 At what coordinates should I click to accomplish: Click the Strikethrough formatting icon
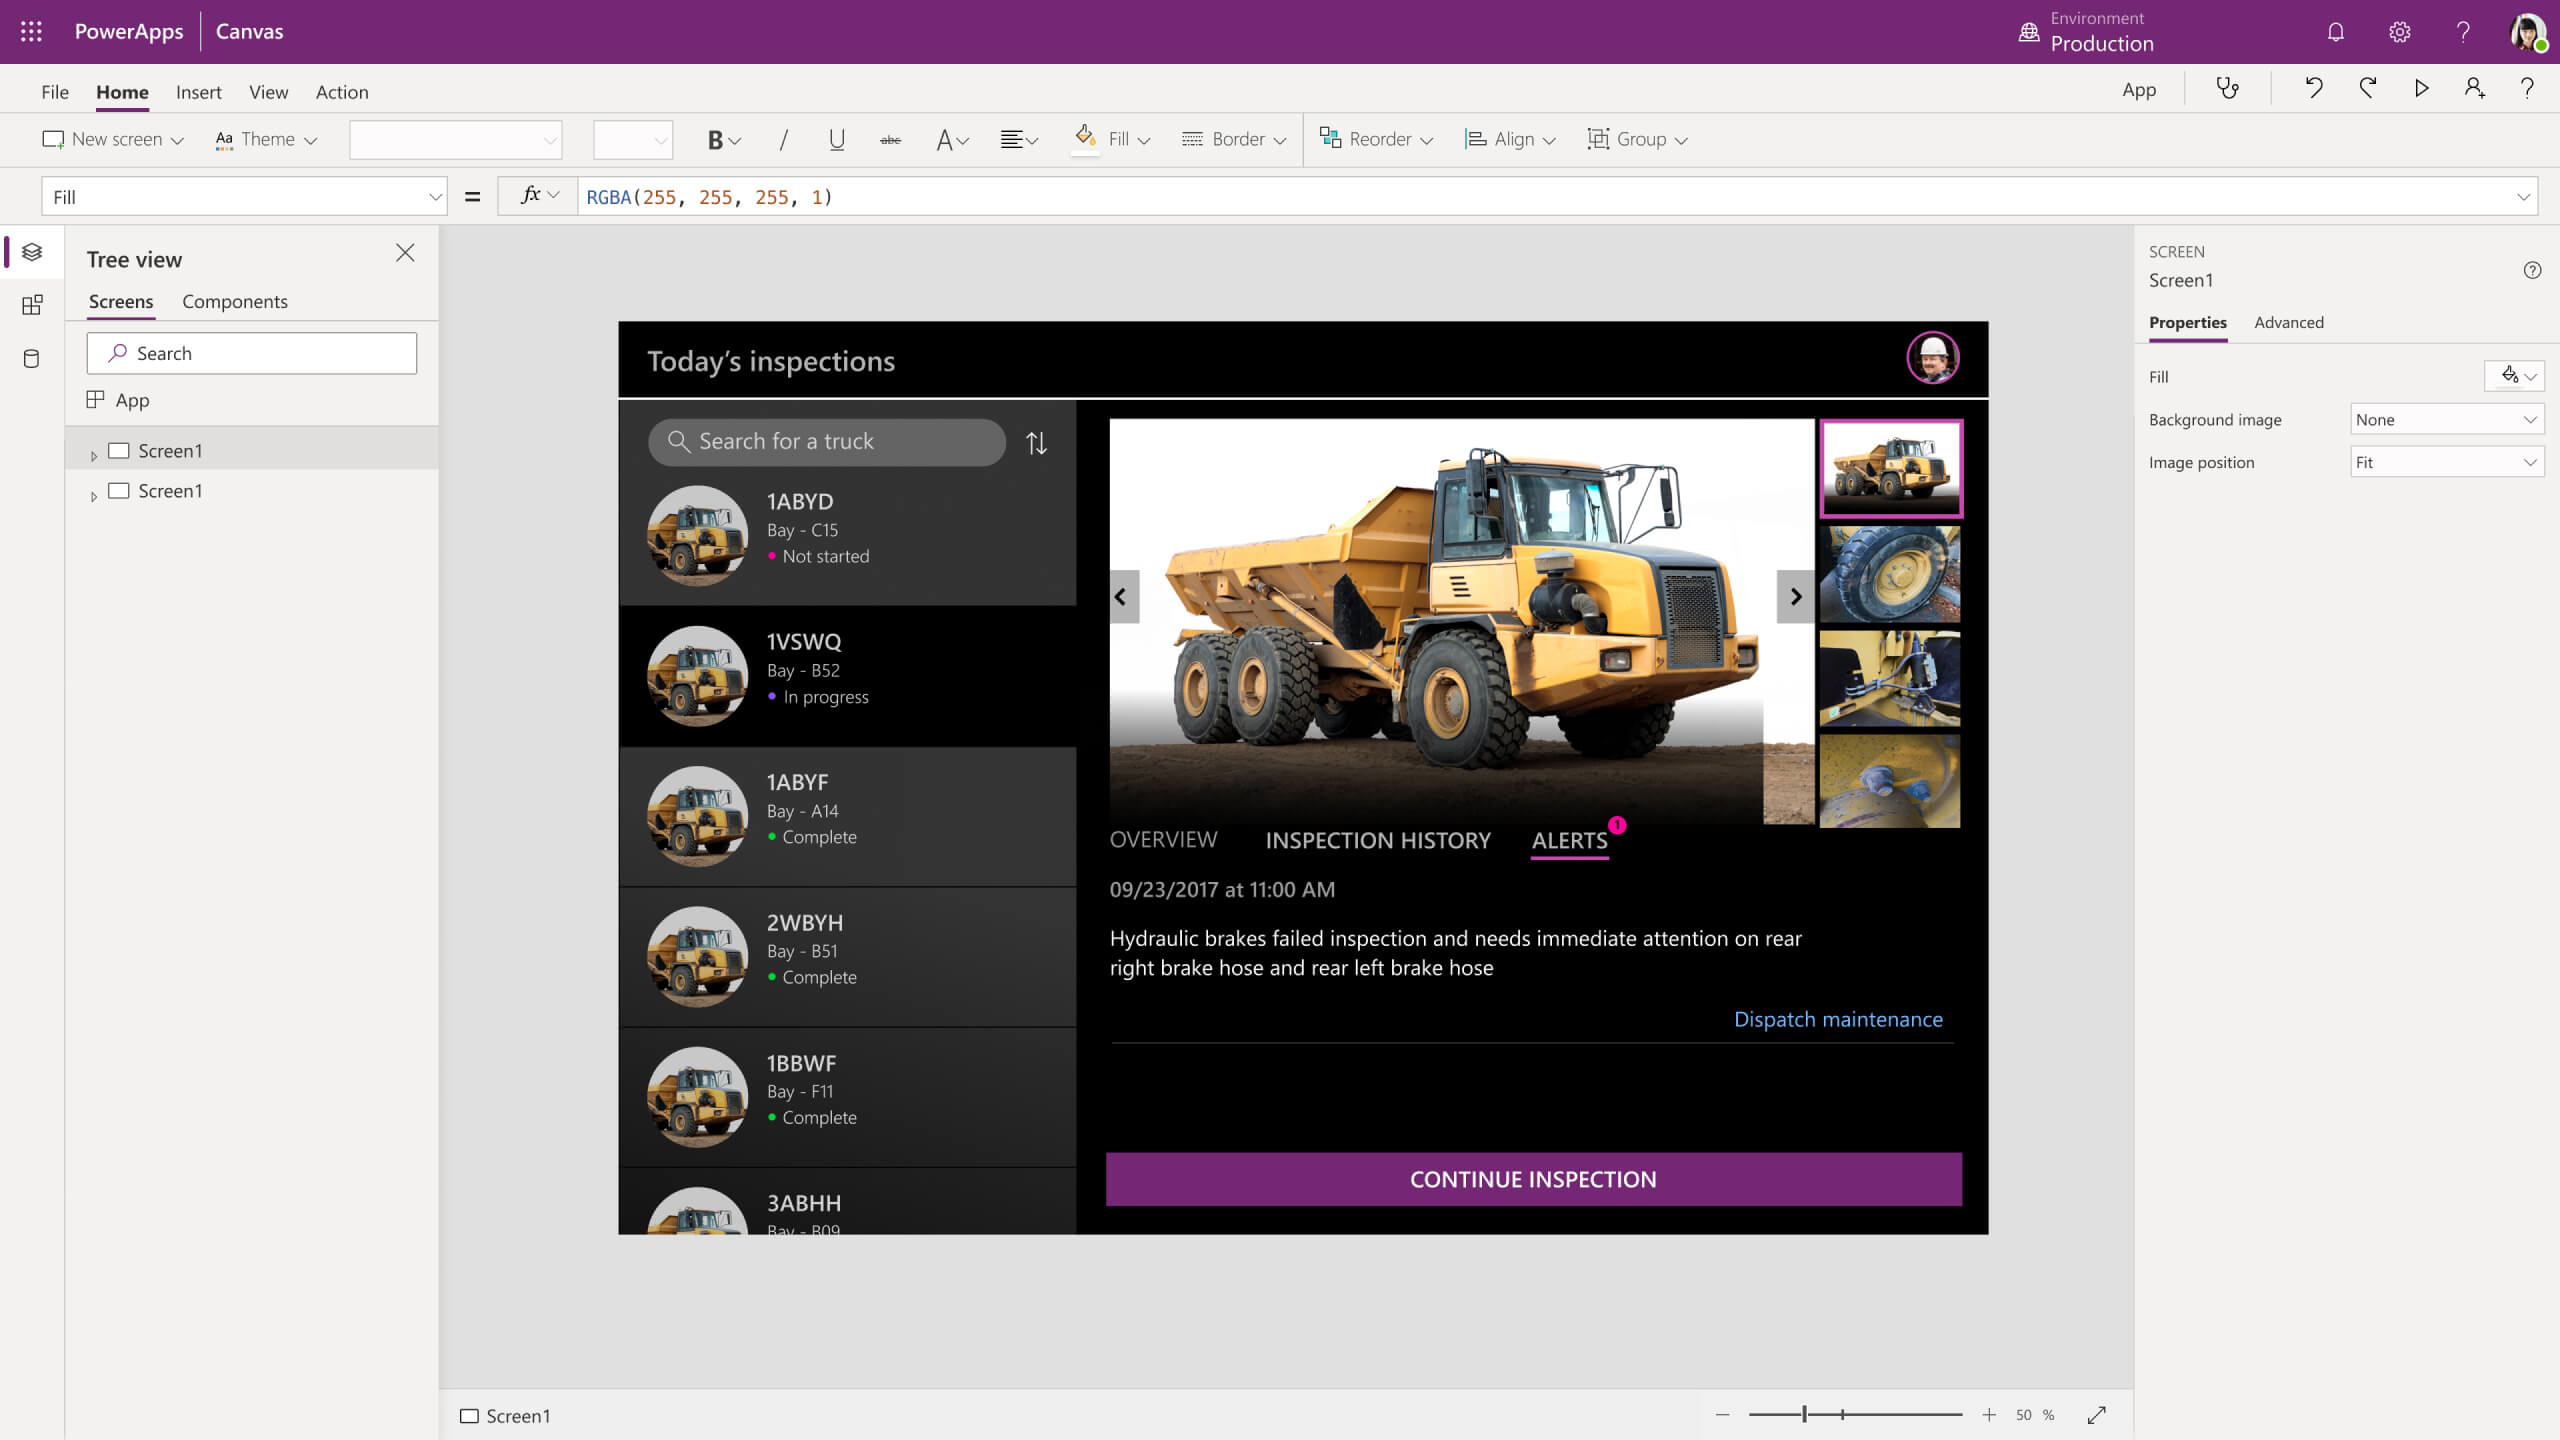click(x=891, y=139)
